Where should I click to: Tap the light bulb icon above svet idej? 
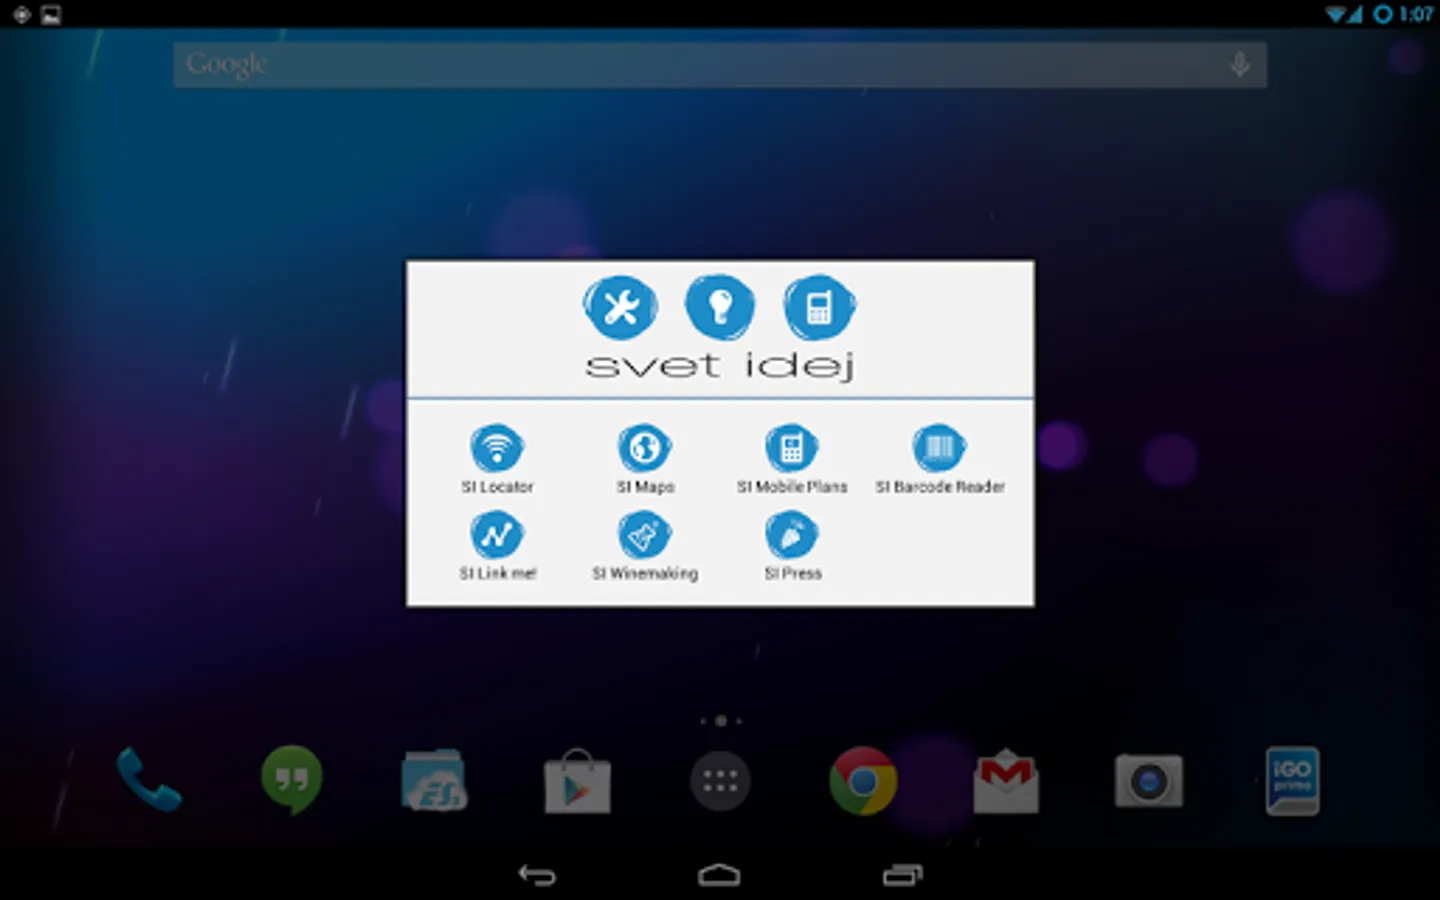(x=720, y=306)
